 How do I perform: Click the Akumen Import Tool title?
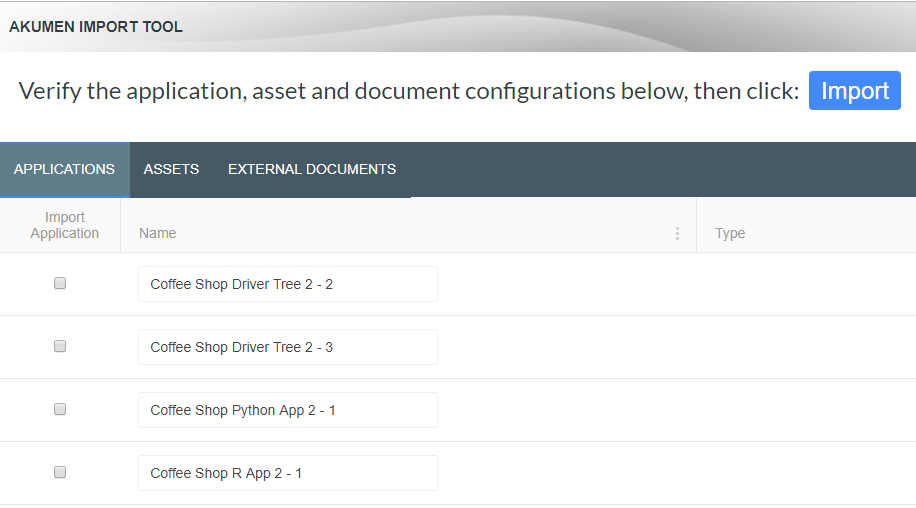[96, 27]
